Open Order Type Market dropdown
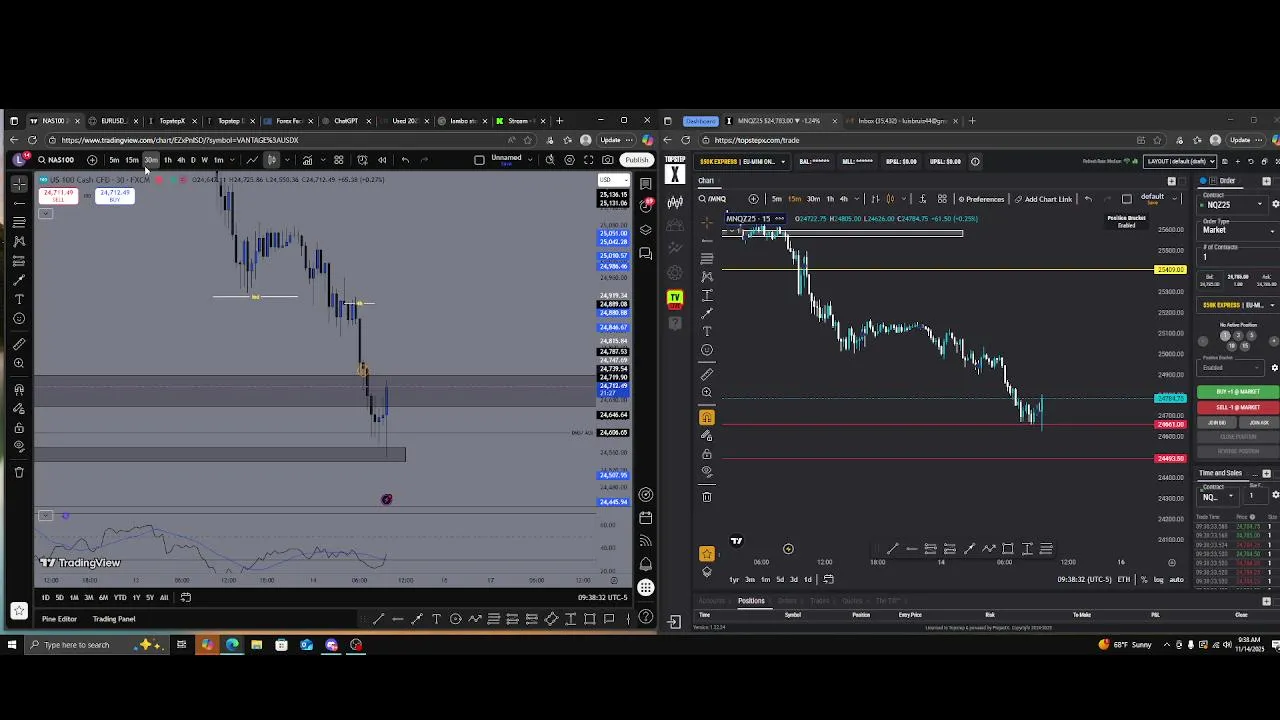 click(x=1239, y=230)
